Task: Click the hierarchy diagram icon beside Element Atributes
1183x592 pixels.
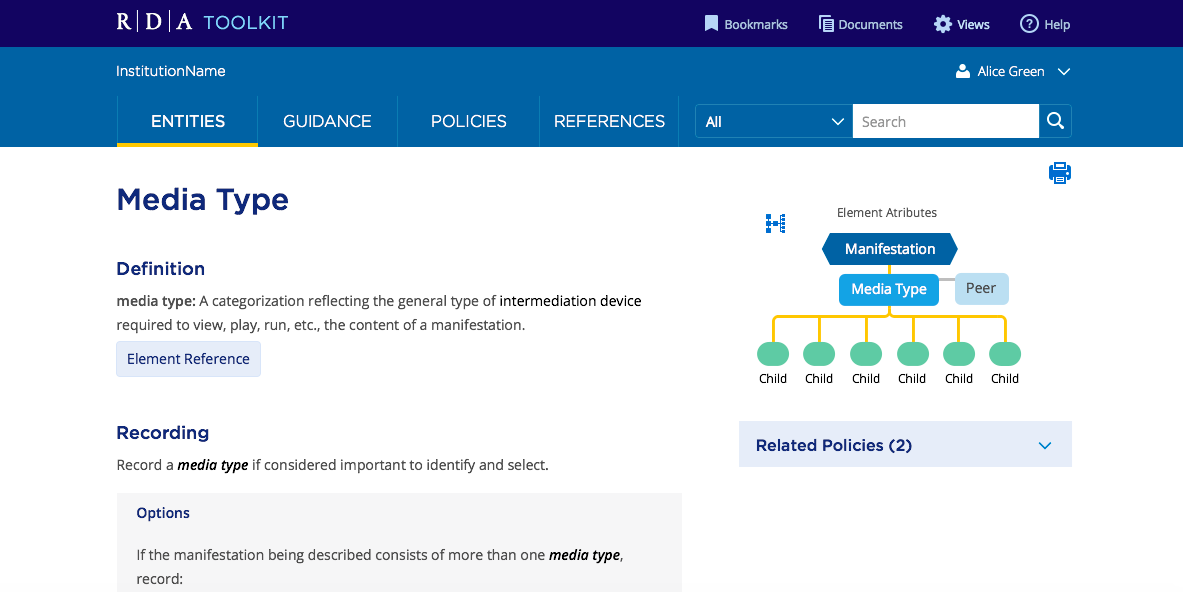Action: click(x=775, y=222)
